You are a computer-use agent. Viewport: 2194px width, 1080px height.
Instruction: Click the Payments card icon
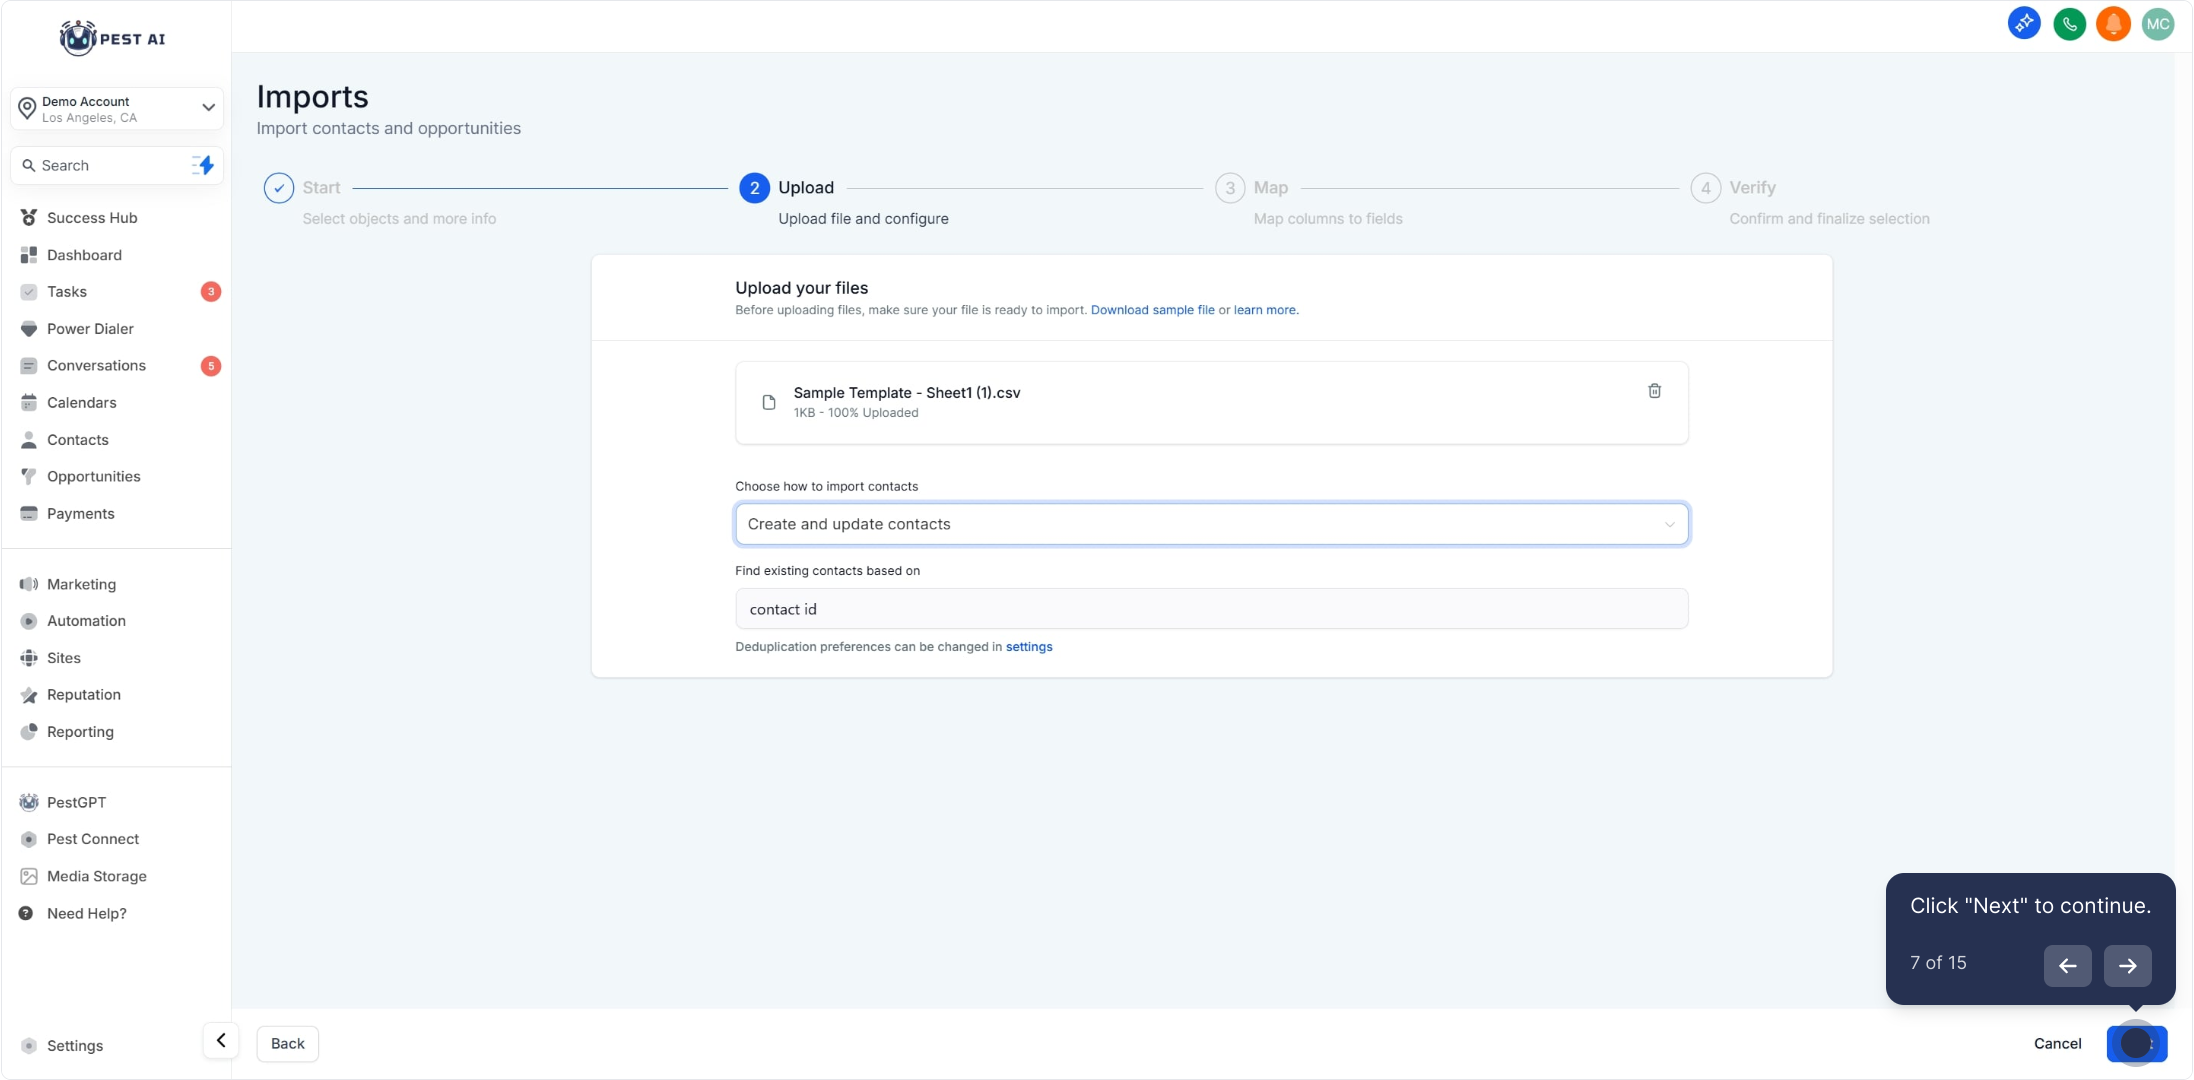[29, 514]
